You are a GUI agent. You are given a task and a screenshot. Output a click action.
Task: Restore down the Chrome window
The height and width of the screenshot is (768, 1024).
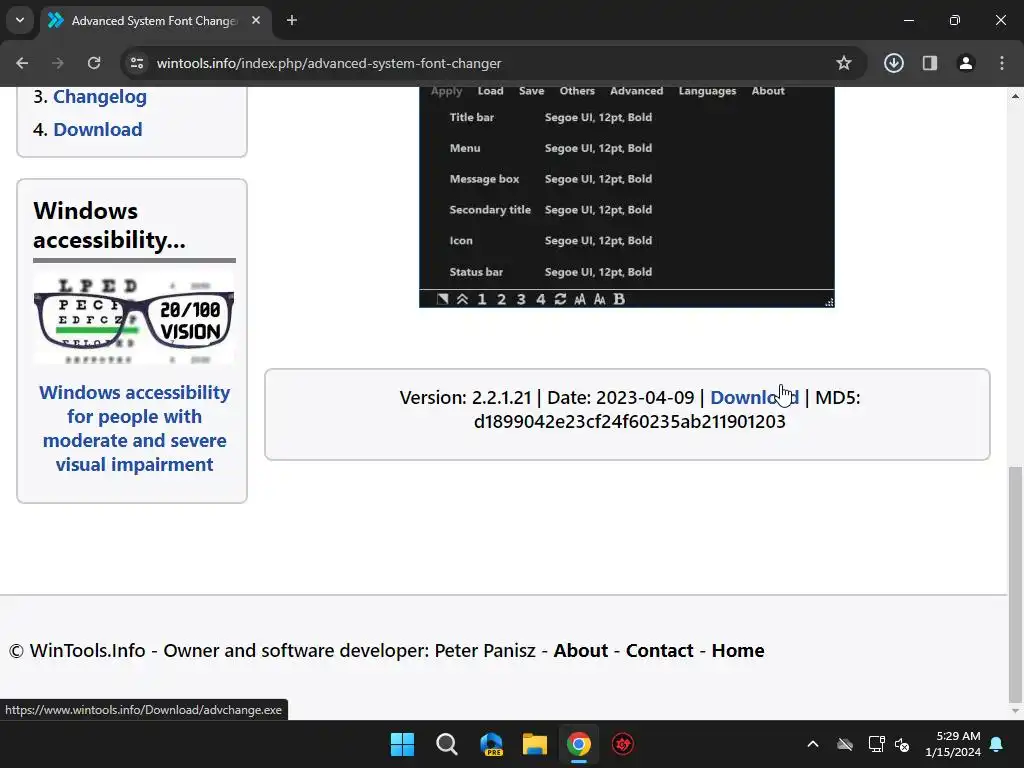[955, 20]
